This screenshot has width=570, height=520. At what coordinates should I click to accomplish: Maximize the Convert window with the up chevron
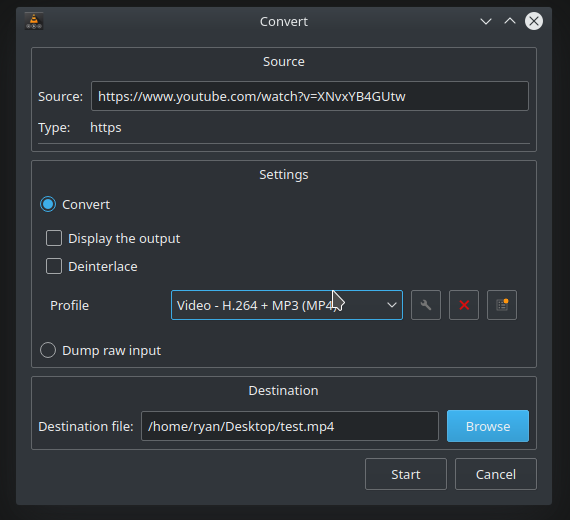(510, 21)
